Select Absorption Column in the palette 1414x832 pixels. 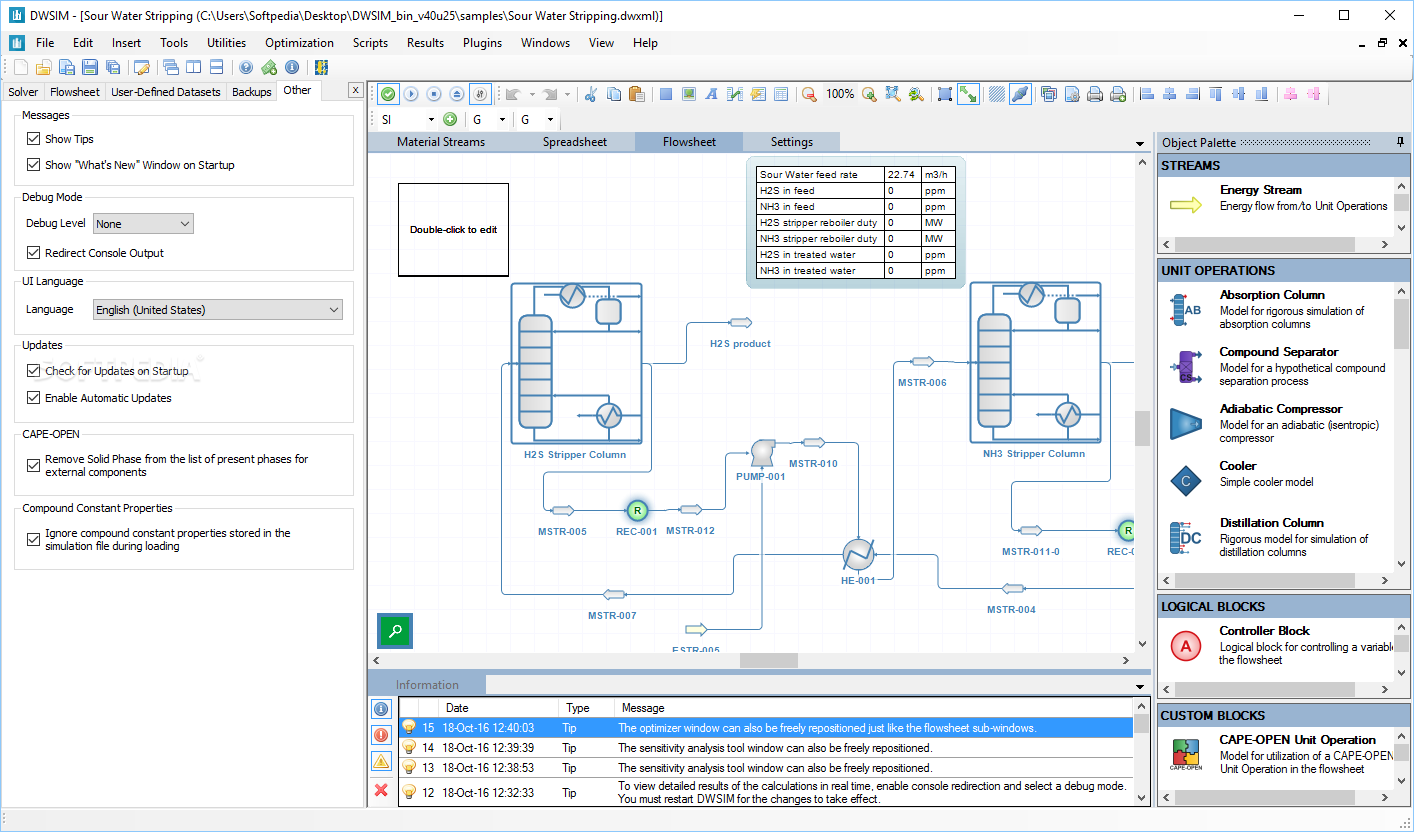pyautogui.click(x=1278, y=310)
